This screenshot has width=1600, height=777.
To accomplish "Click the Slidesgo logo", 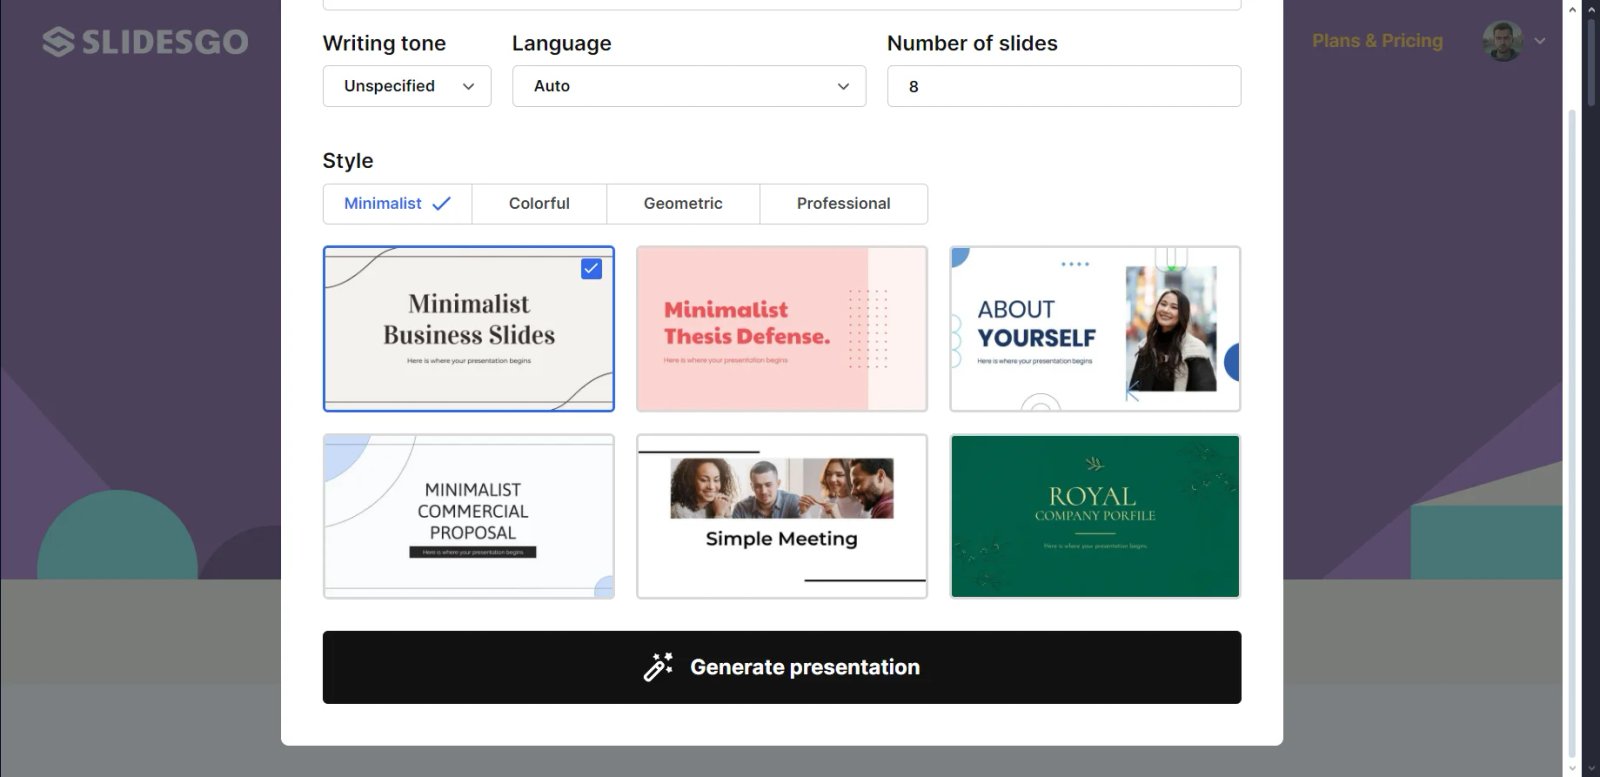I will 145,41.
